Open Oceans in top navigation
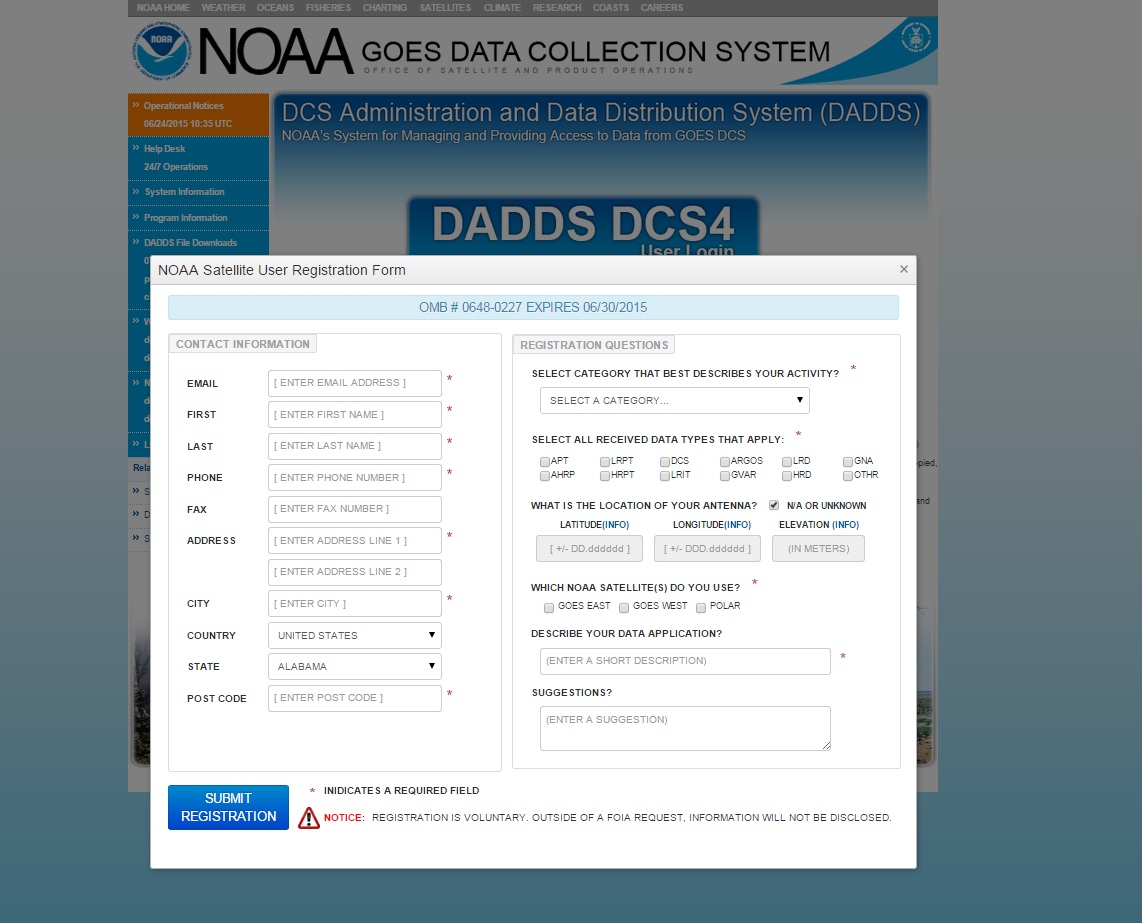The width and height of the screenshot is (1142, 923). pos(275,7)
